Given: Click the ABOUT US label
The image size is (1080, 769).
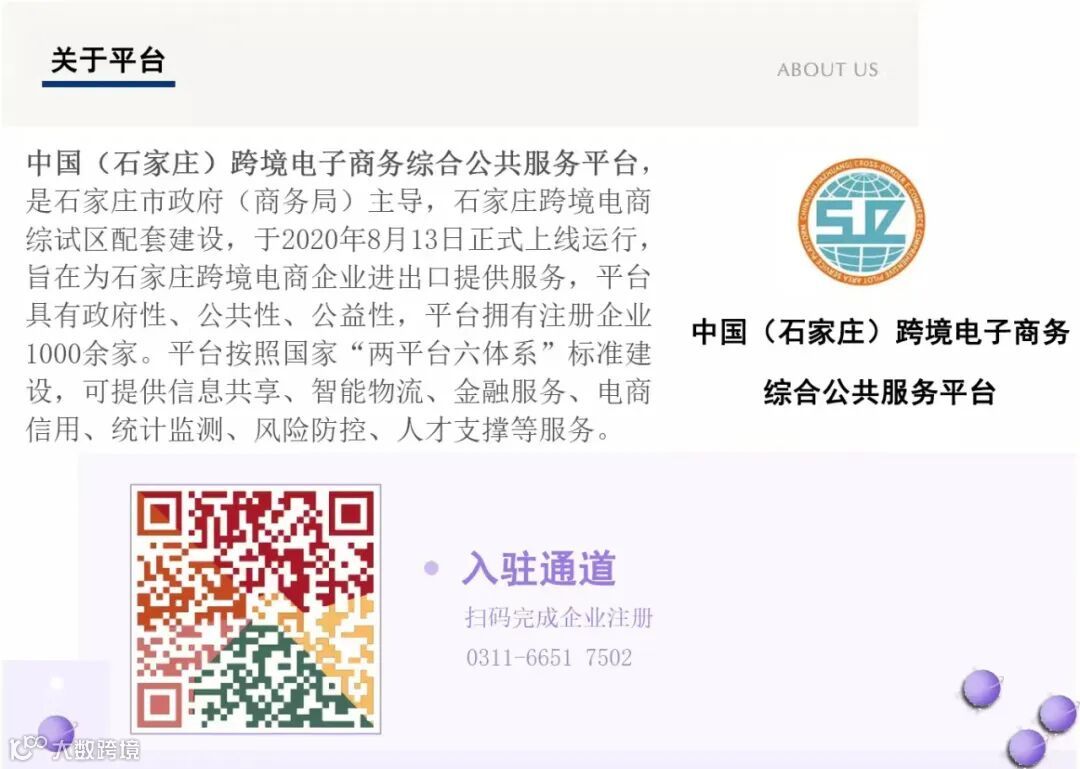Looking at the screenshot, I should pyautogui.click(x=828, y=70).
